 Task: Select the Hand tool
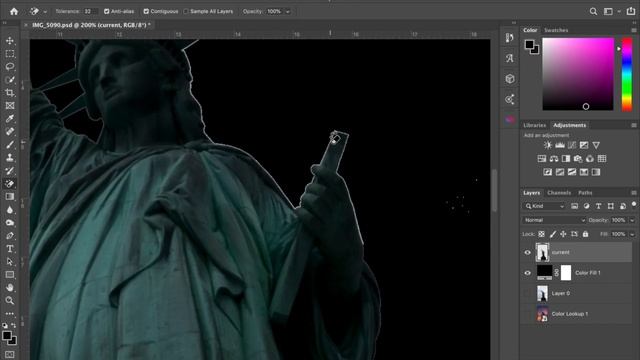[x=10, y=288]
